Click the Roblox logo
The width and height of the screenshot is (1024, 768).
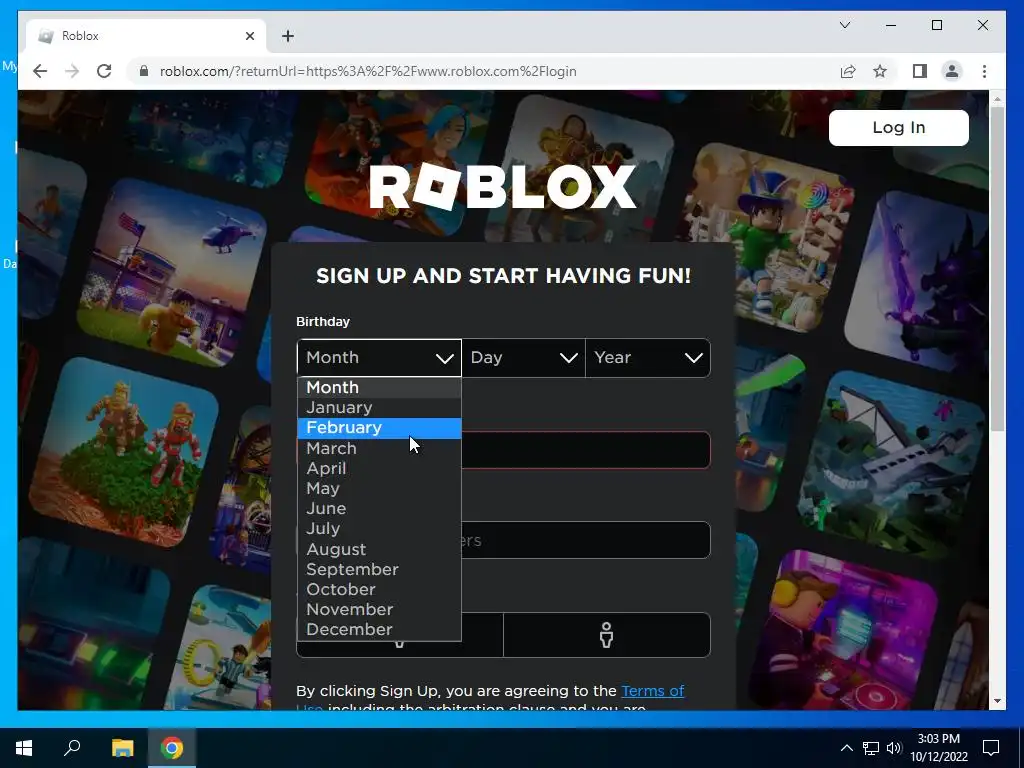pos(503,187)
